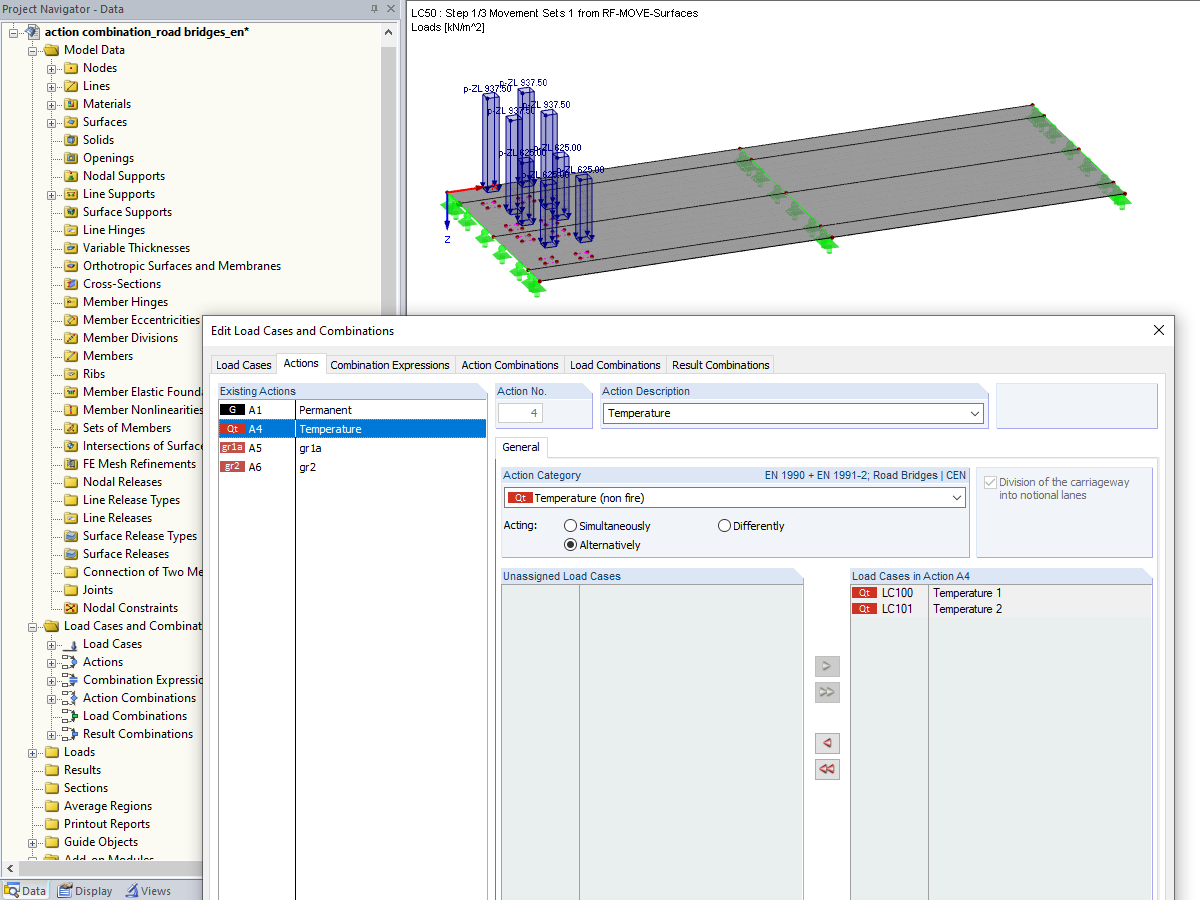1200x900 pixels.
Task: Expand the Nodes tree node
Action: coord(52,68)
